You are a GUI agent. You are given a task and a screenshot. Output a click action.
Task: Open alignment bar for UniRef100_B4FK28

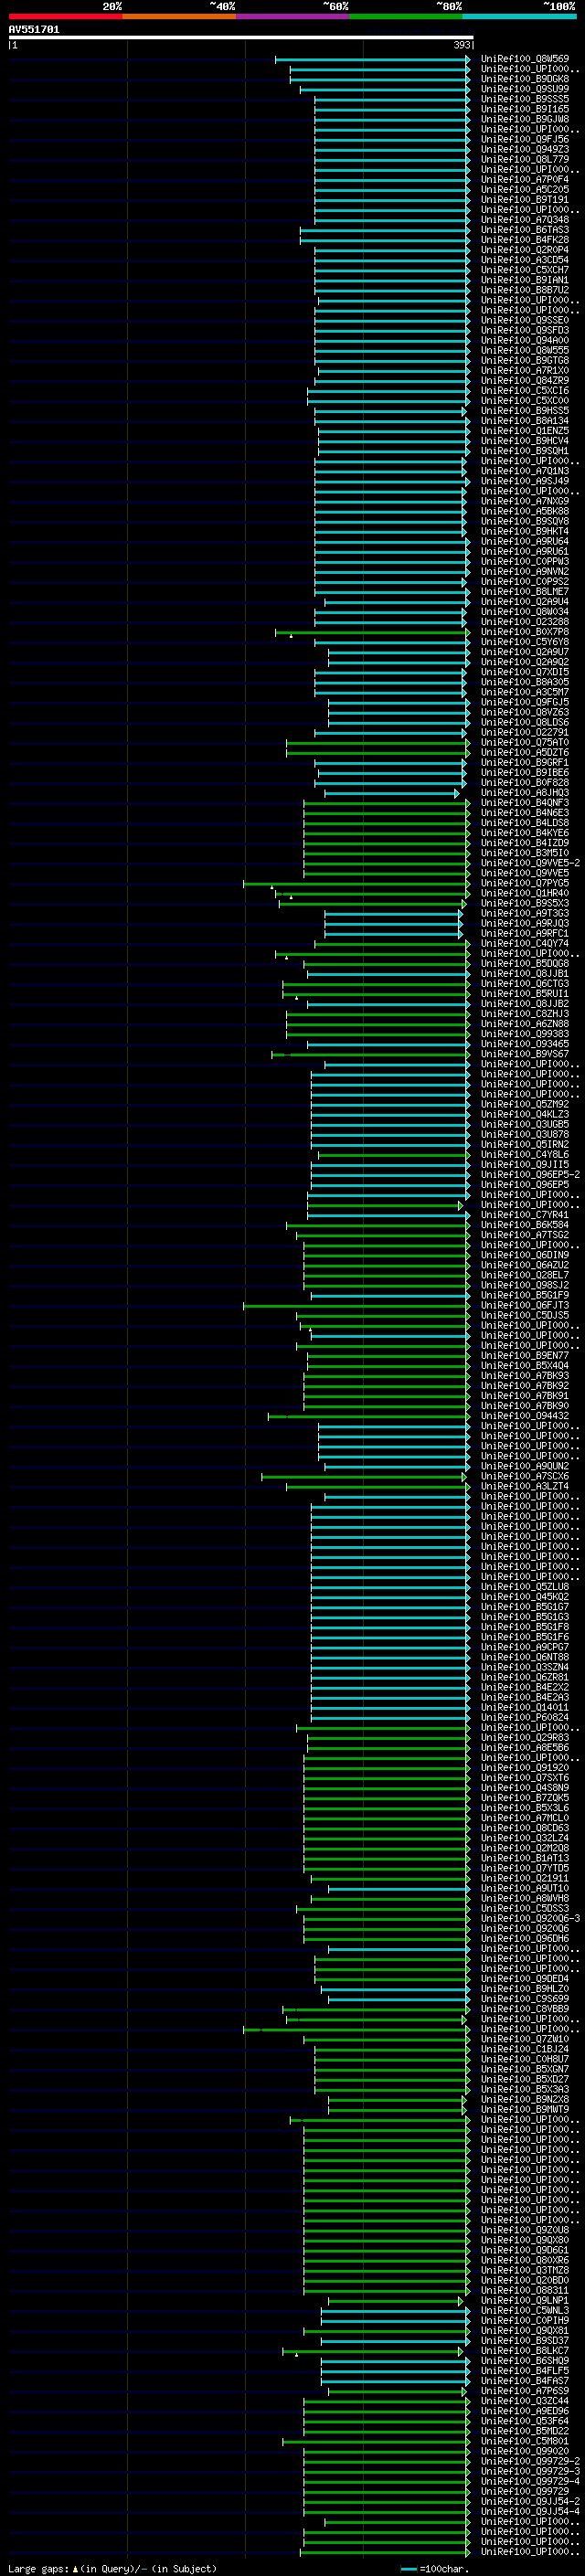point(385,240)
